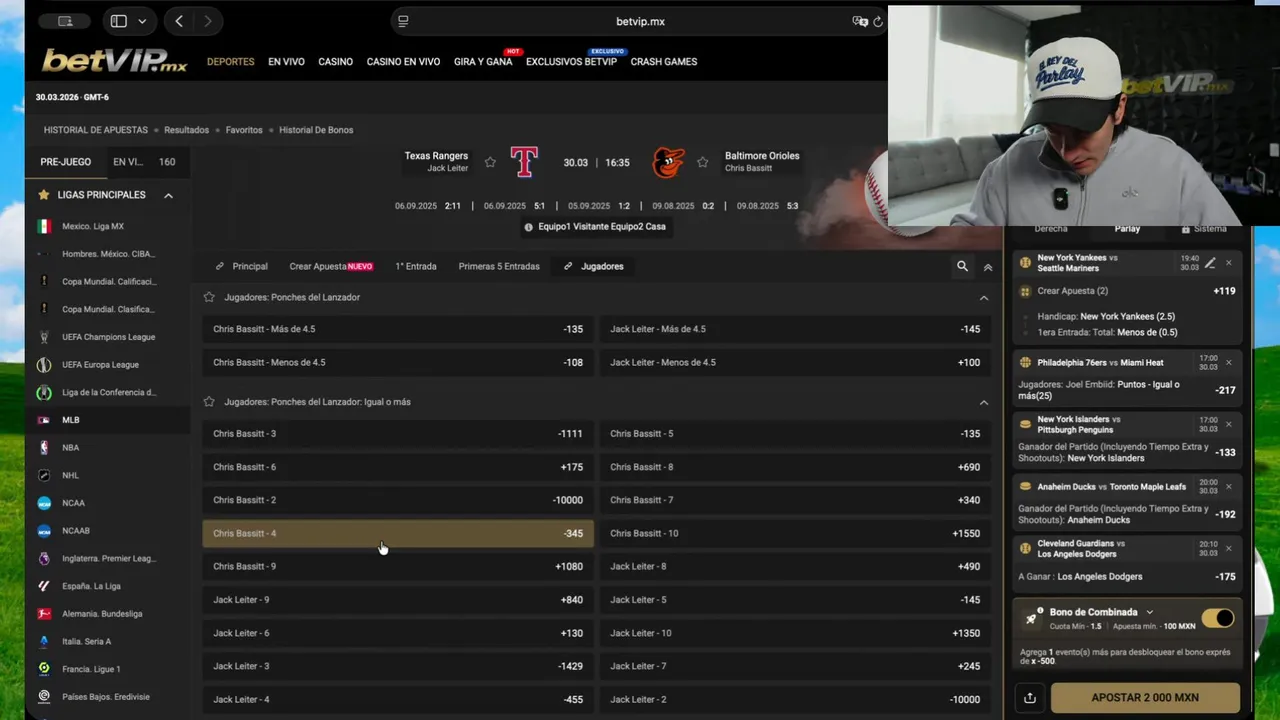Select the Sistema bet slip tab
The height and width of the screenshot is (720, 1280).
(1204, 229)
